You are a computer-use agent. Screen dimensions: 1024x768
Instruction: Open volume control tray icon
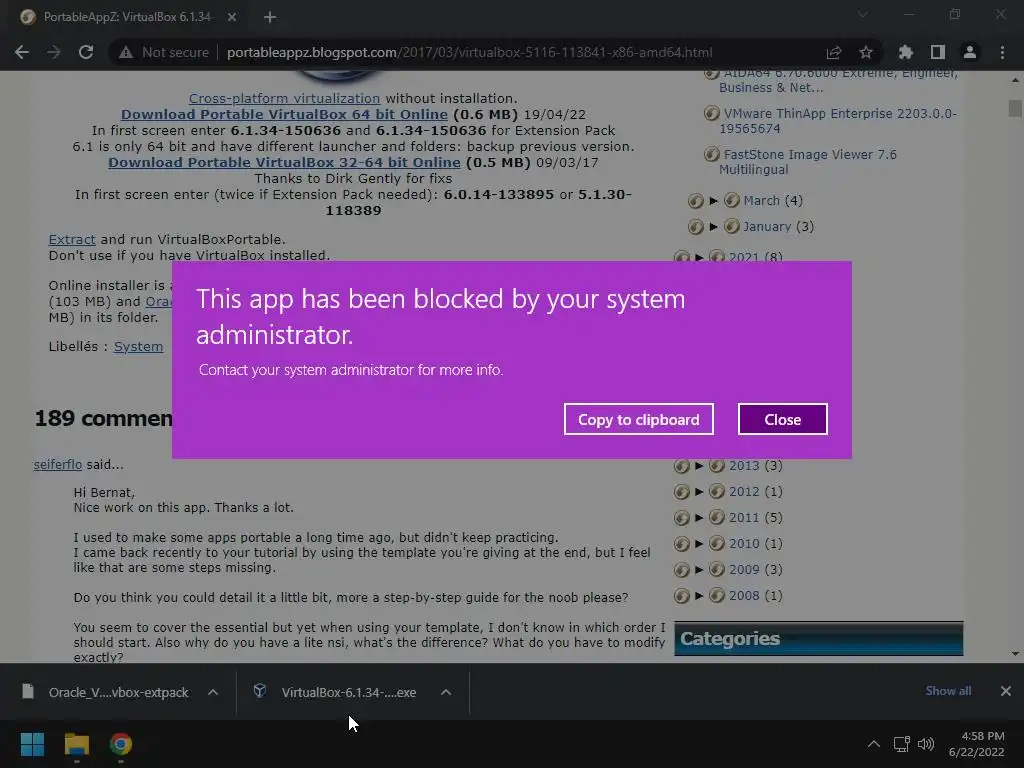click(x=926, y=744)
